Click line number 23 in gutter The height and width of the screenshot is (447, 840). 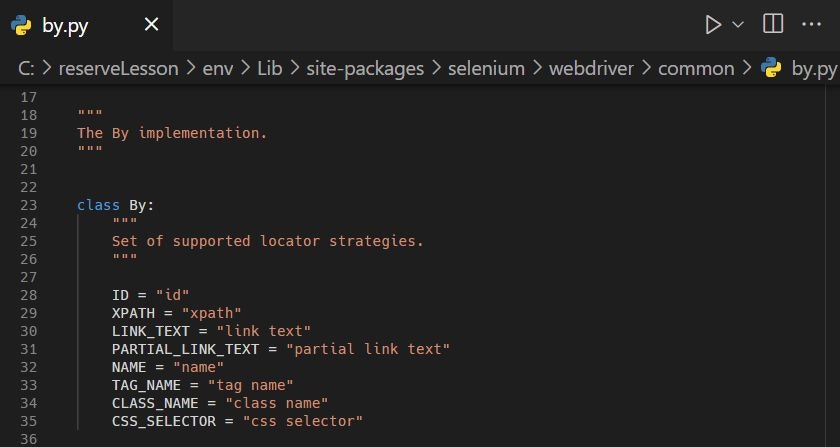(28, 205)
